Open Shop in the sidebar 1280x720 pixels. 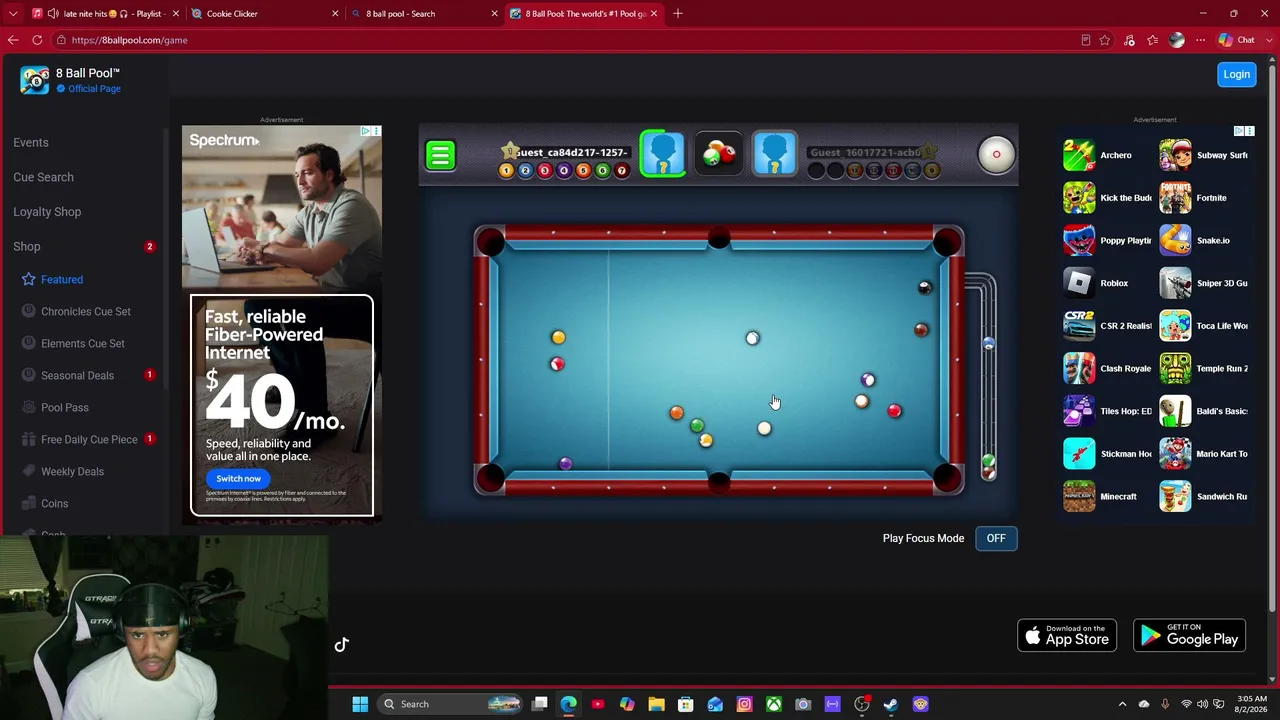coord(27,246)
